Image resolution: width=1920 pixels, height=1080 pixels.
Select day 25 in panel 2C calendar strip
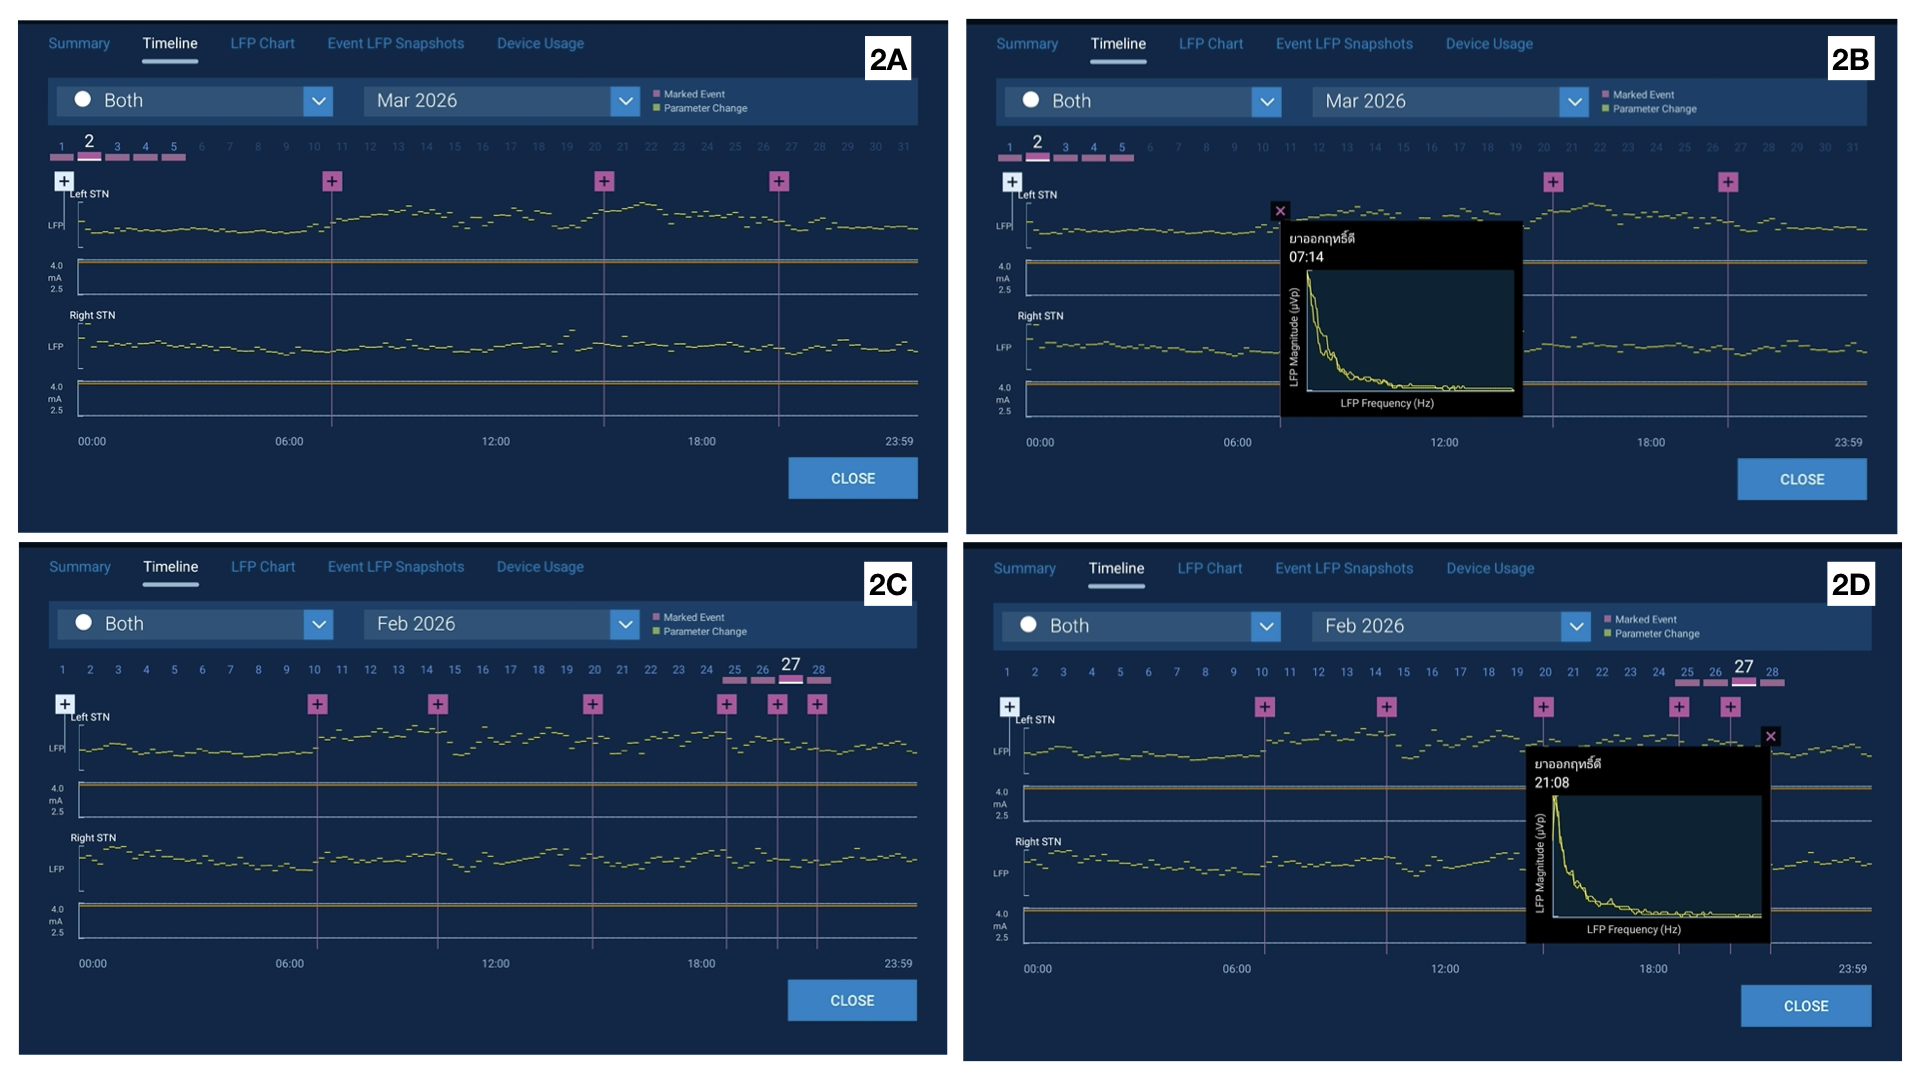point(735,671)
